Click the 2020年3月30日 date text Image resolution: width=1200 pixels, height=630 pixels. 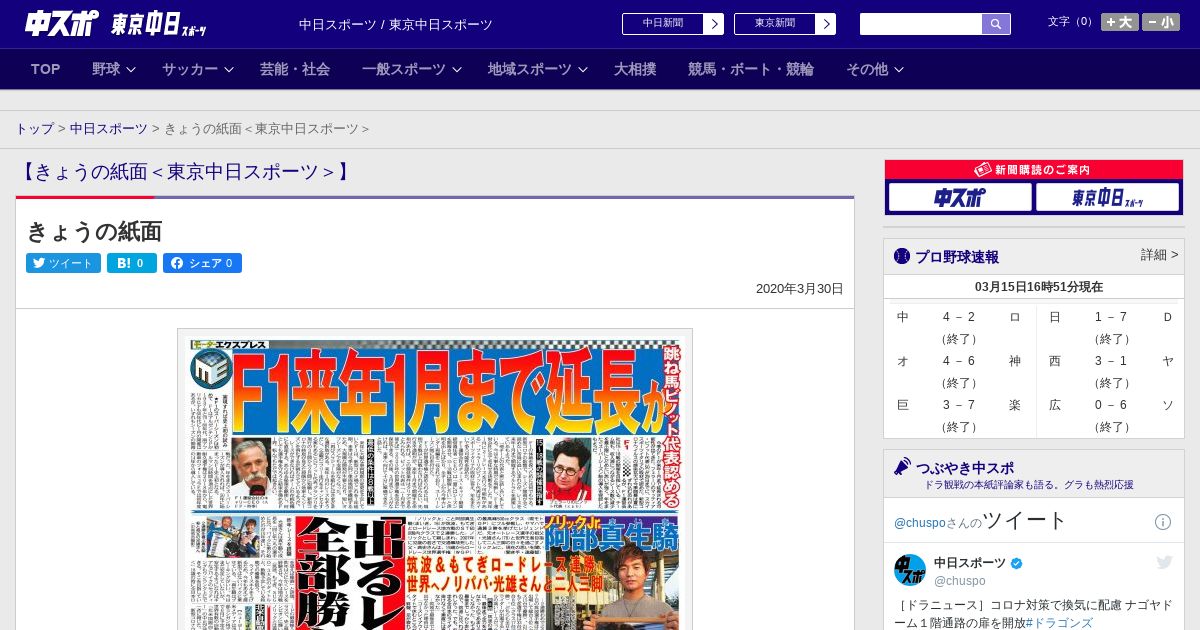[x=799, y=289]
